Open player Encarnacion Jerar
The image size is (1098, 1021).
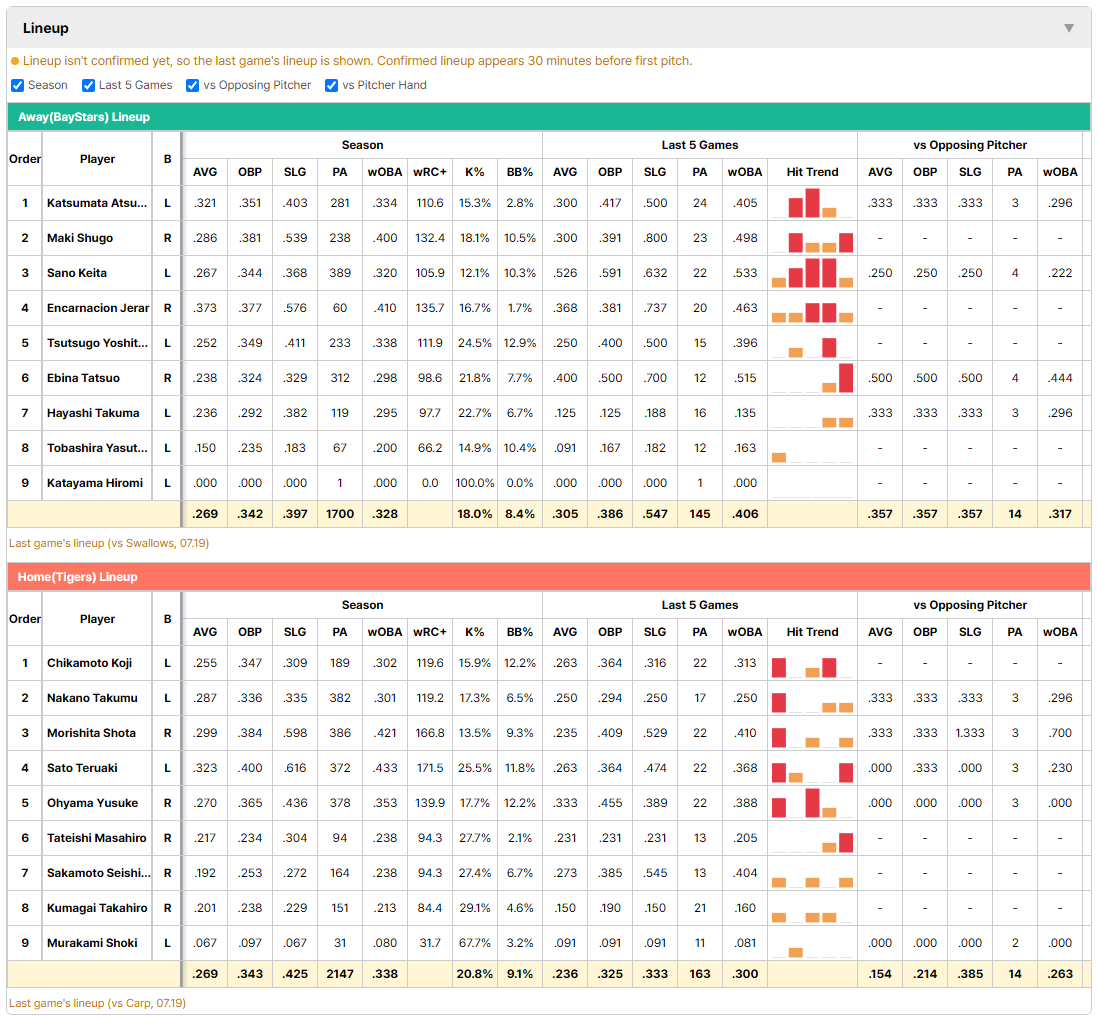97,308
